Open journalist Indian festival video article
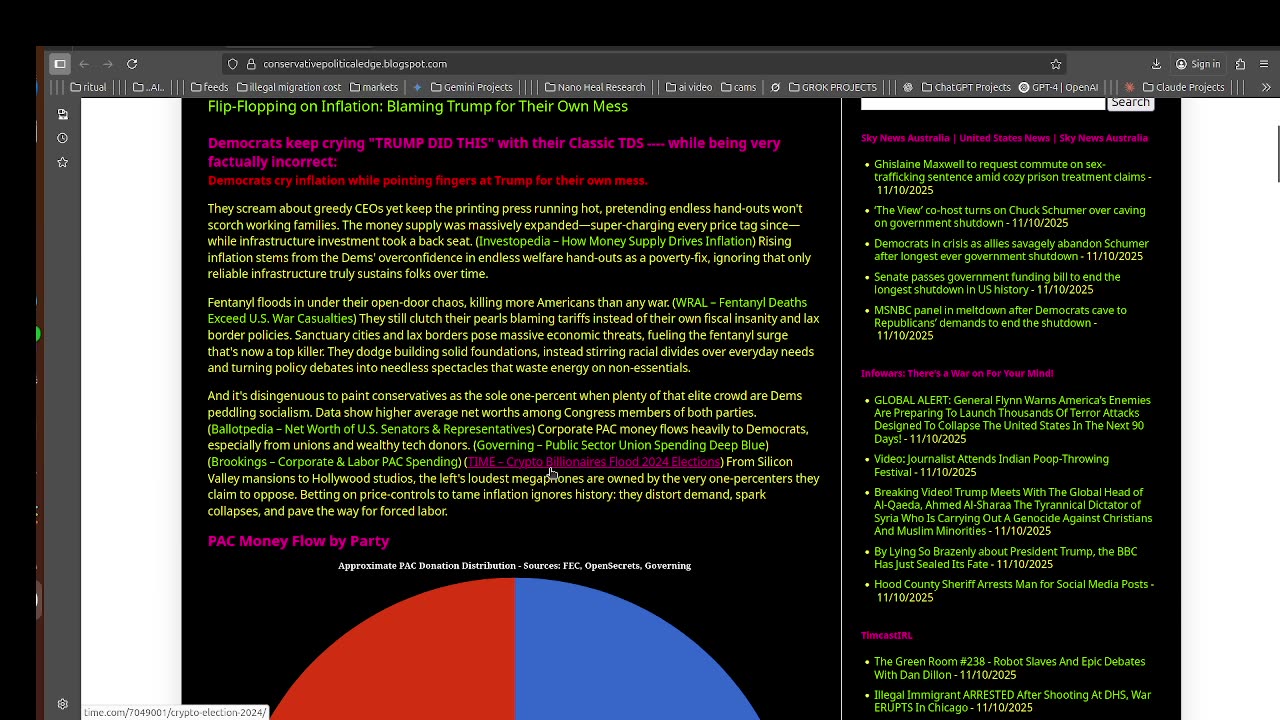Viewport: 1280px width, 720px height. (x=991, y=465)
